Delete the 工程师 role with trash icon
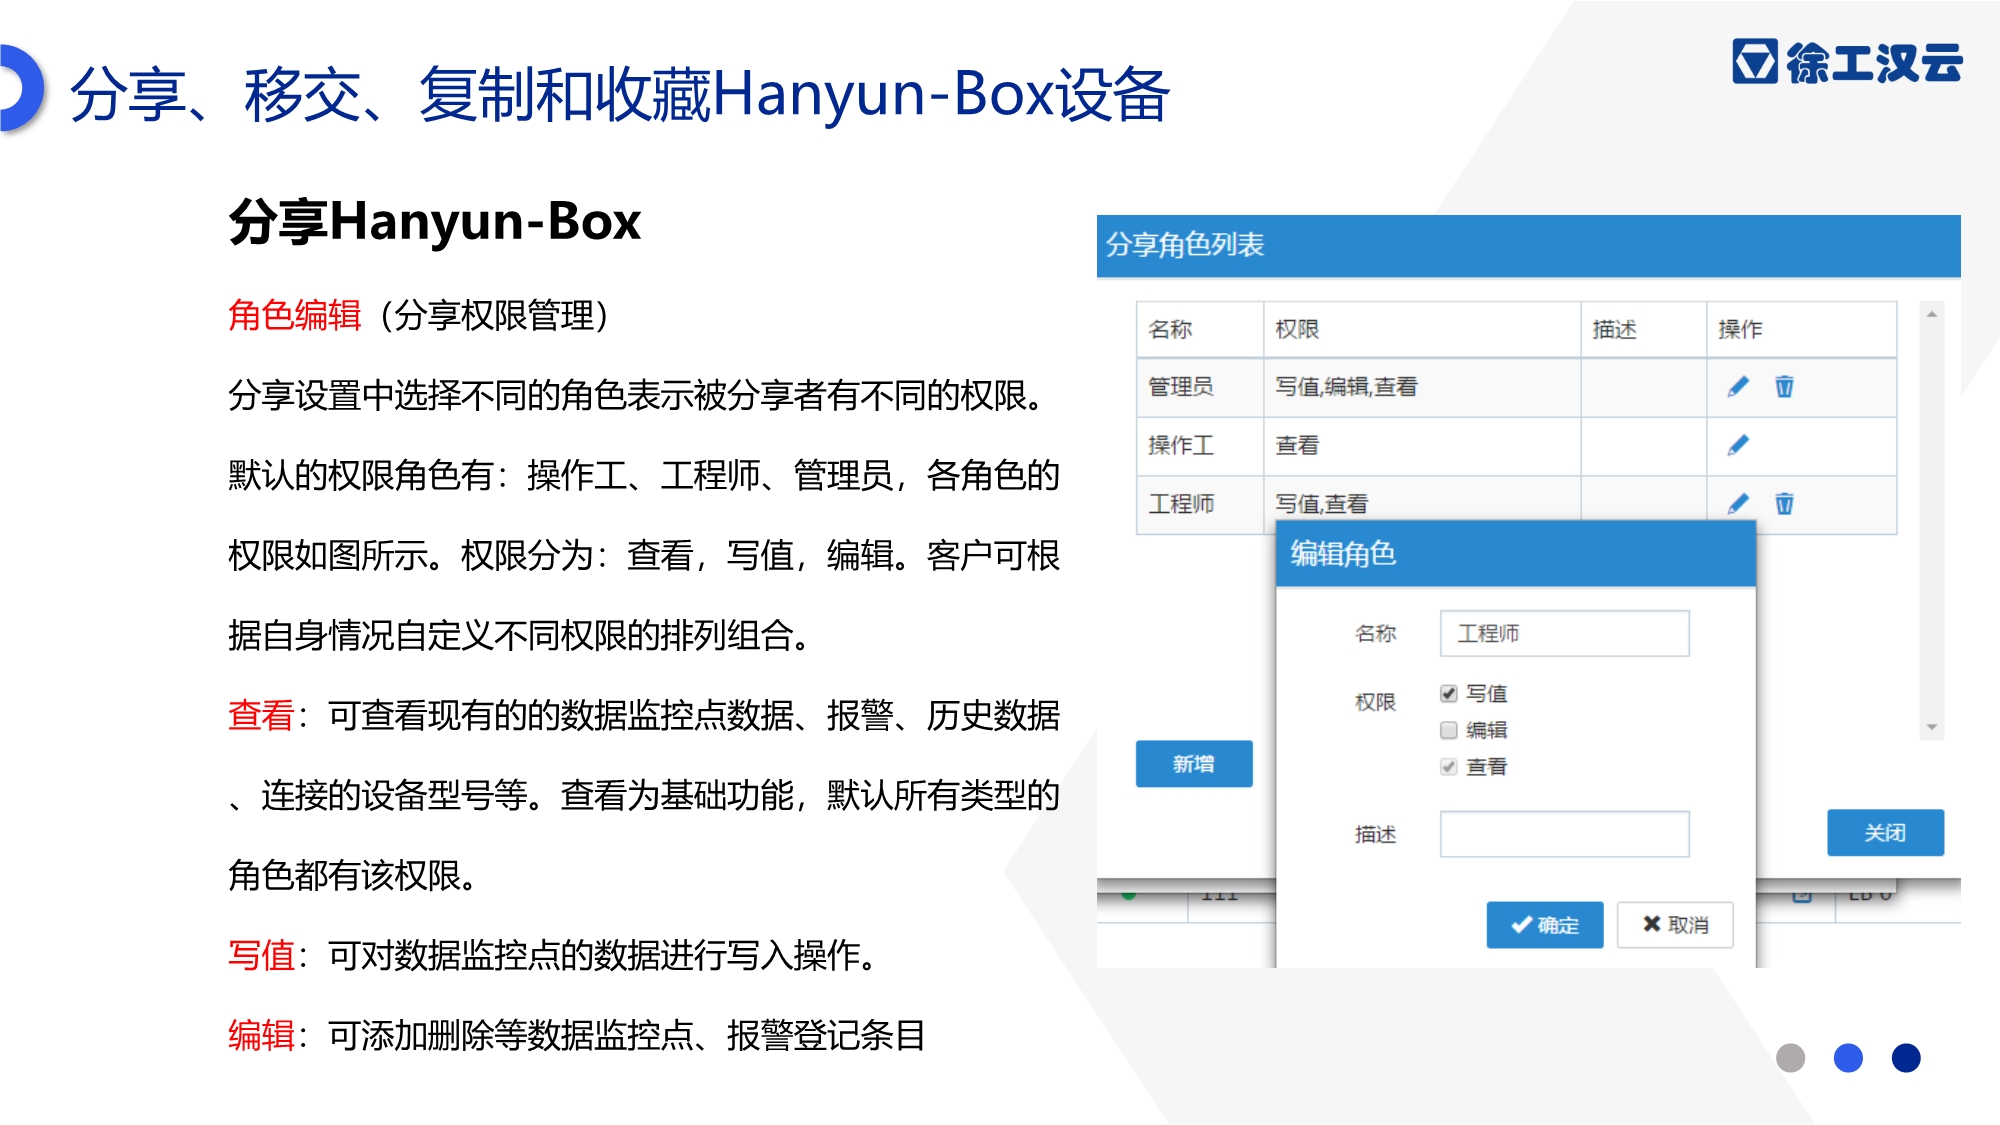The width and height of the screenshot is (2000, 1125). [1784, 503]
